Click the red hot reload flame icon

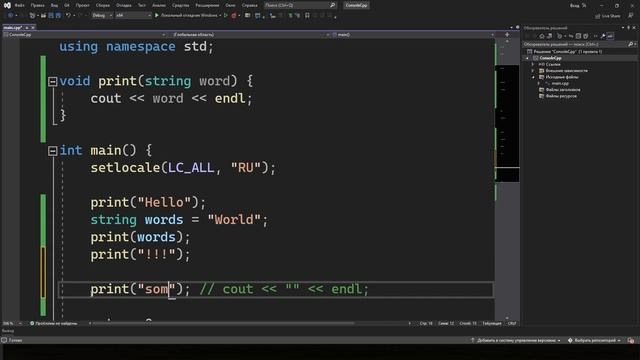point(234,16)
